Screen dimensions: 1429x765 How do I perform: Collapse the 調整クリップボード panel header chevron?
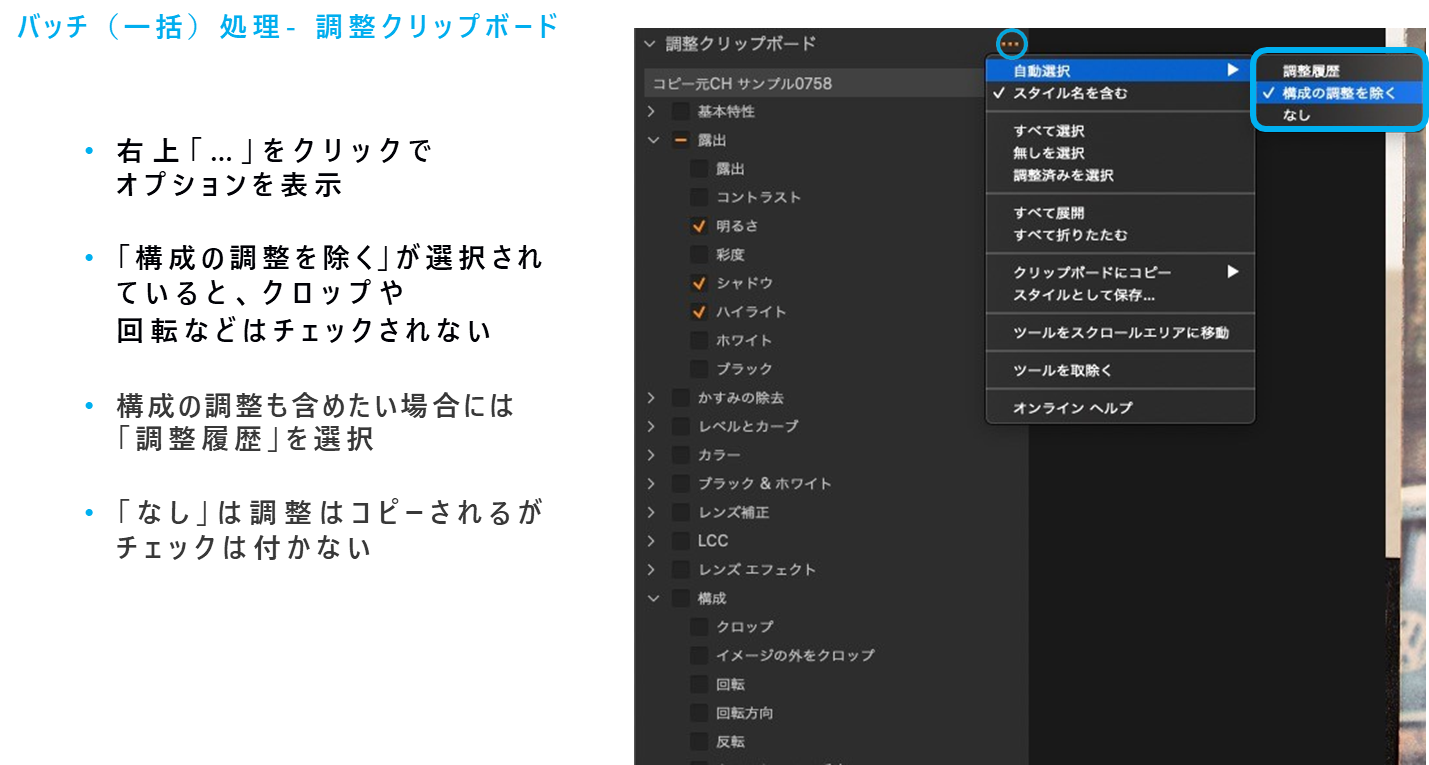click(650, 43)
